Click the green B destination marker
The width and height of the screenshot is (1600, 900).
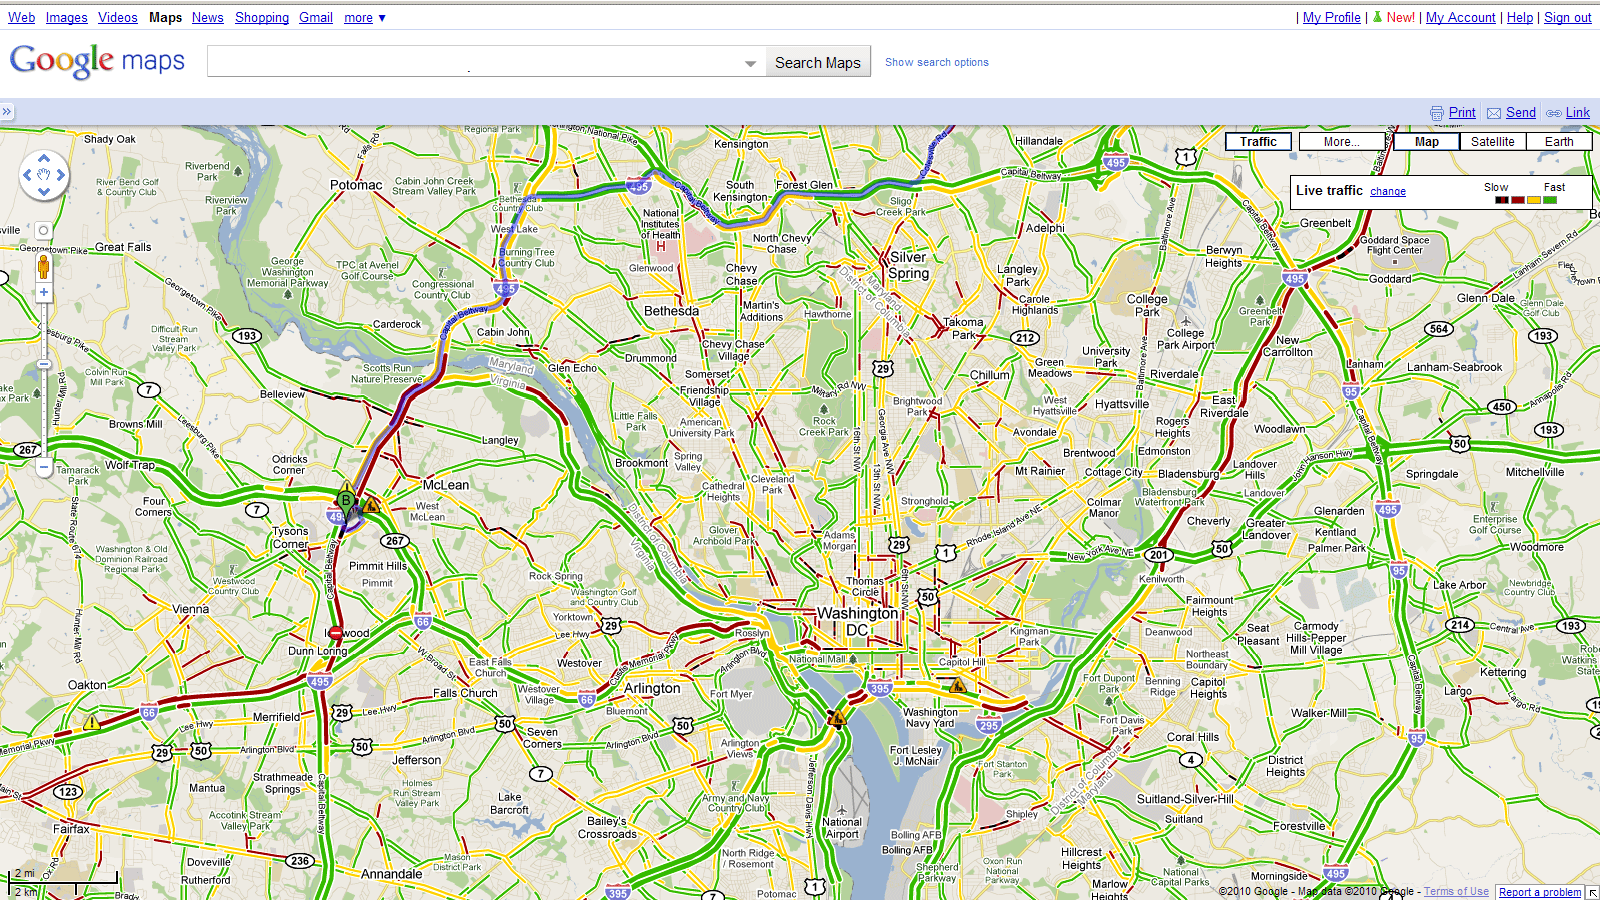pyautogui.click(x=346, y=501)
